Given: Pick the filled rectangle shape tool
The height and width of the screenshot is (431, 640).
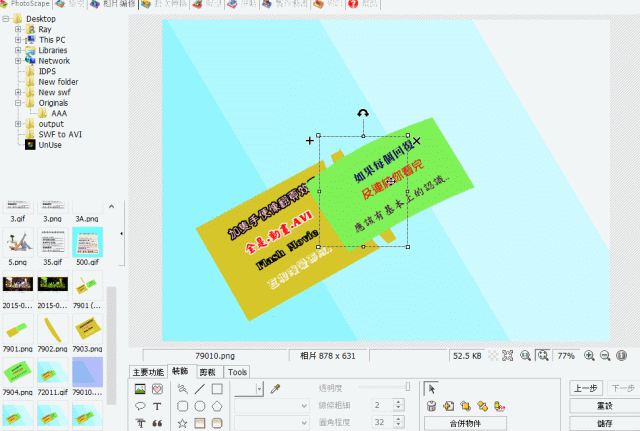Looking at the screenshot, I should pyautogui.click(x=200, y=423).
